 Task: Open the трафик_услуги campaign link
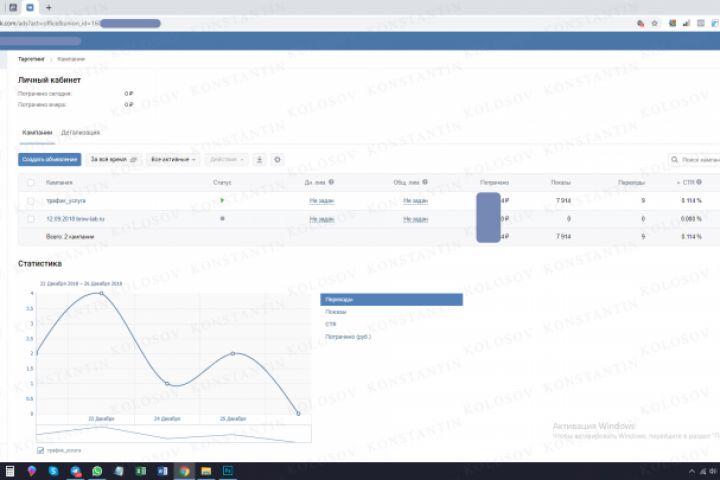point(66,201)
